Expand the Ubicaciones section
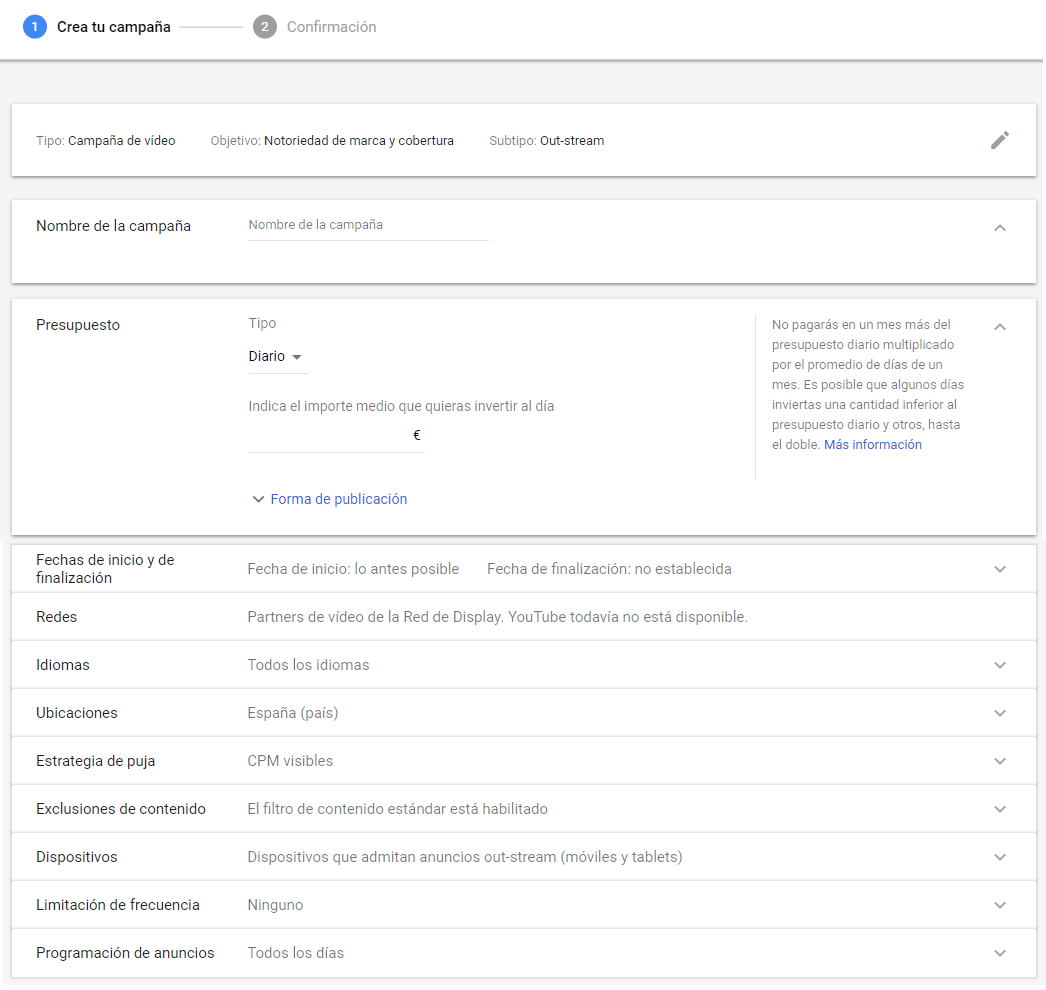The width and height of the screenshot is (1046, 990). 999,712
